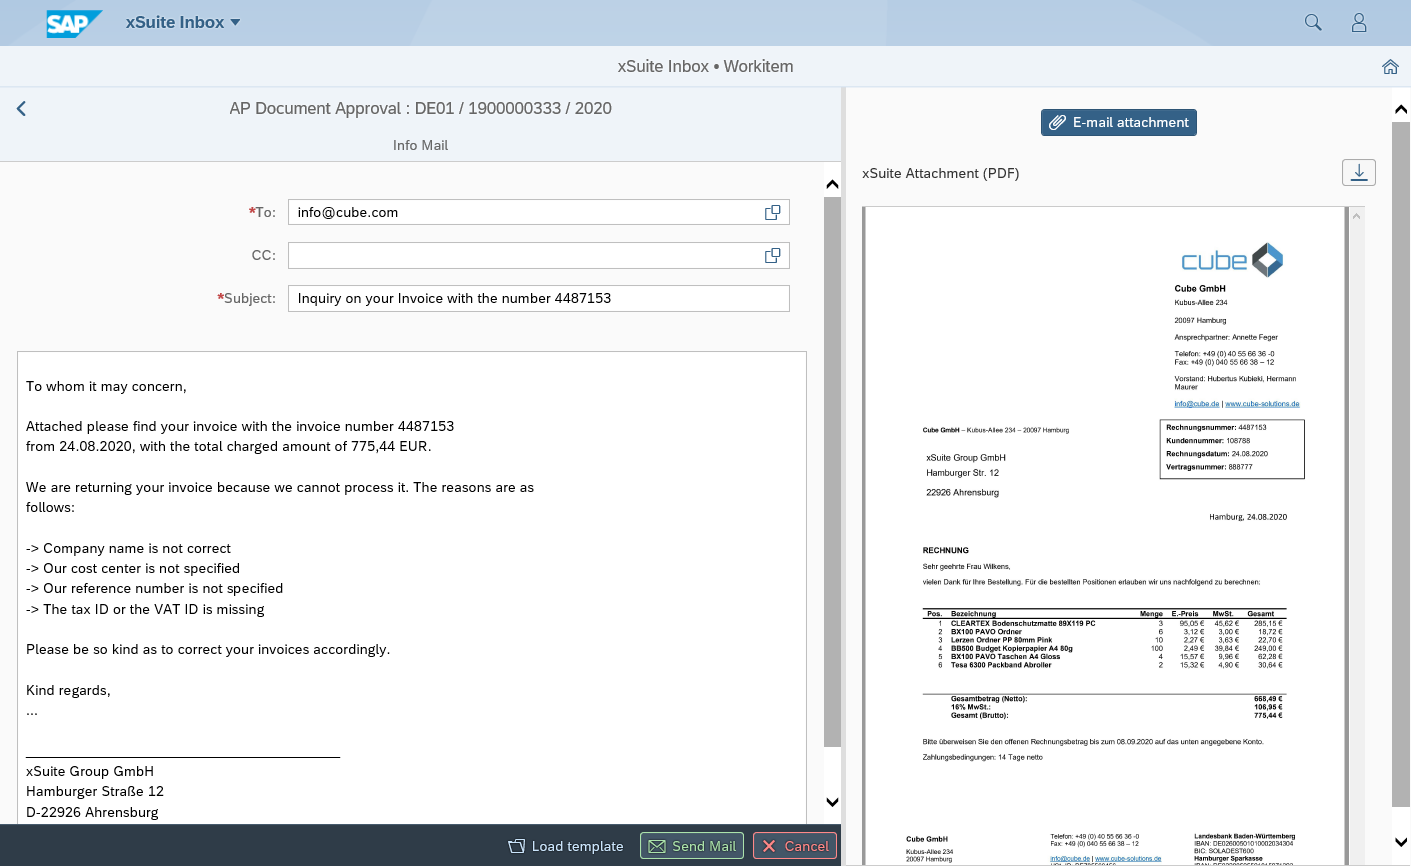Viewport: 1411px width, 866px height.
Task: Send the inquiry mail
Action: 692,845
